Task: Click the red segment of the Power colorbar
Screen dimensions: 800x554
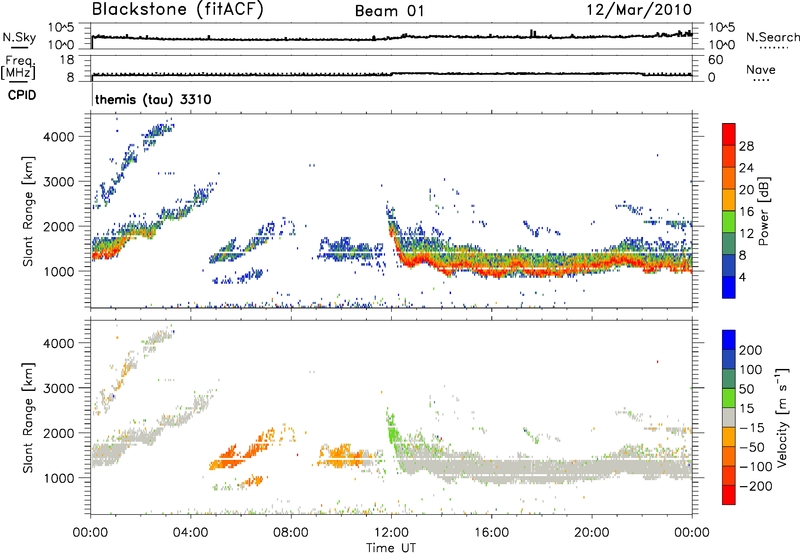Action: [729, 134]
